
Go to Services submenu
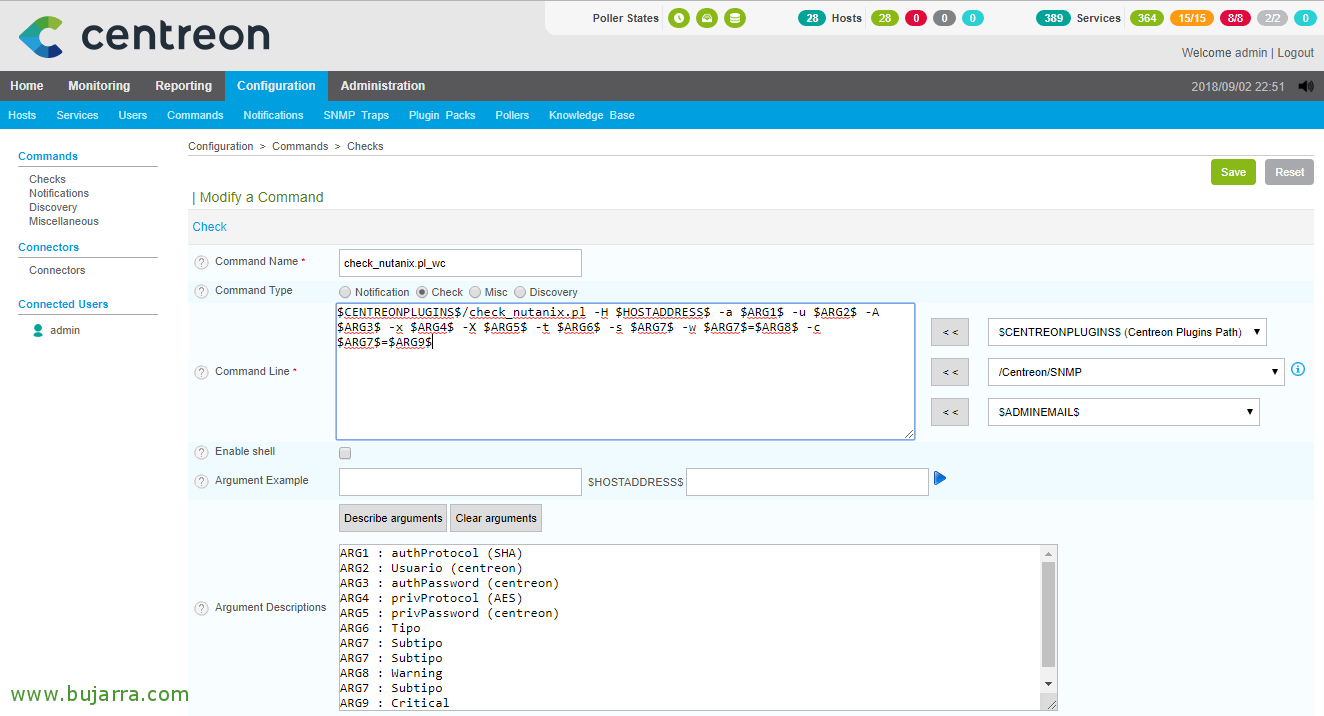(77, 115)
